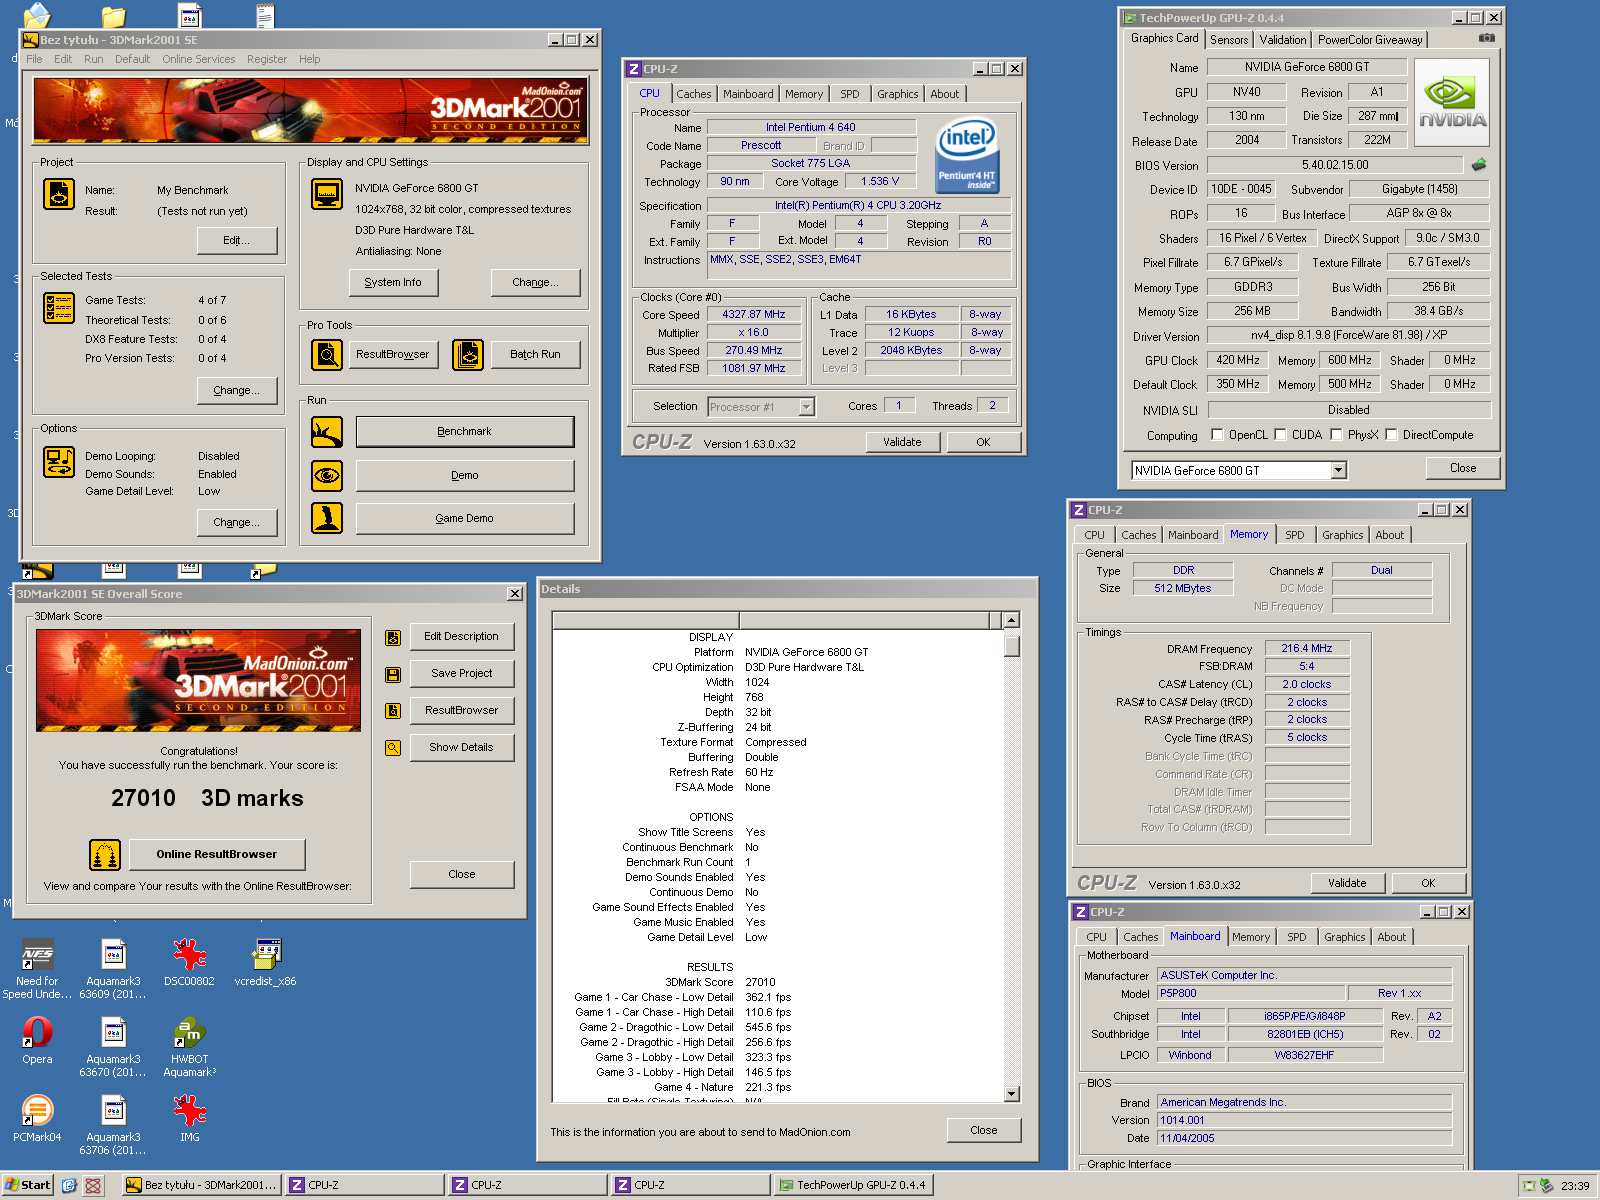Open Need for Speed Underground shortcut
This screenshot has height=1200, width=1600.
click(x=38, y=968)
